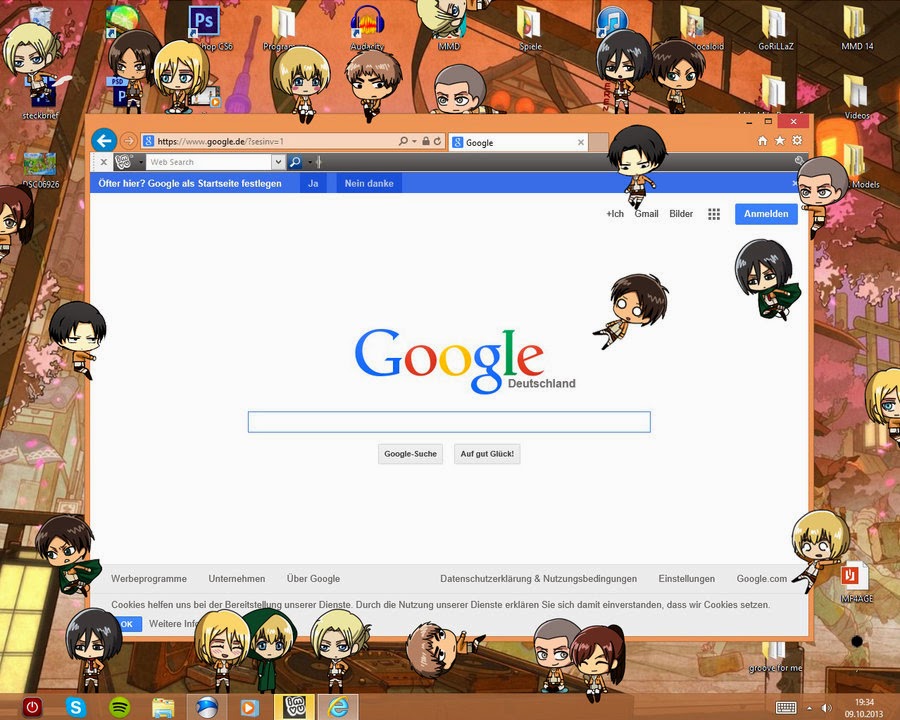
Task: Switch to IMVU in the taskbar
Action: pyautogui.click(x=294, y=707)
